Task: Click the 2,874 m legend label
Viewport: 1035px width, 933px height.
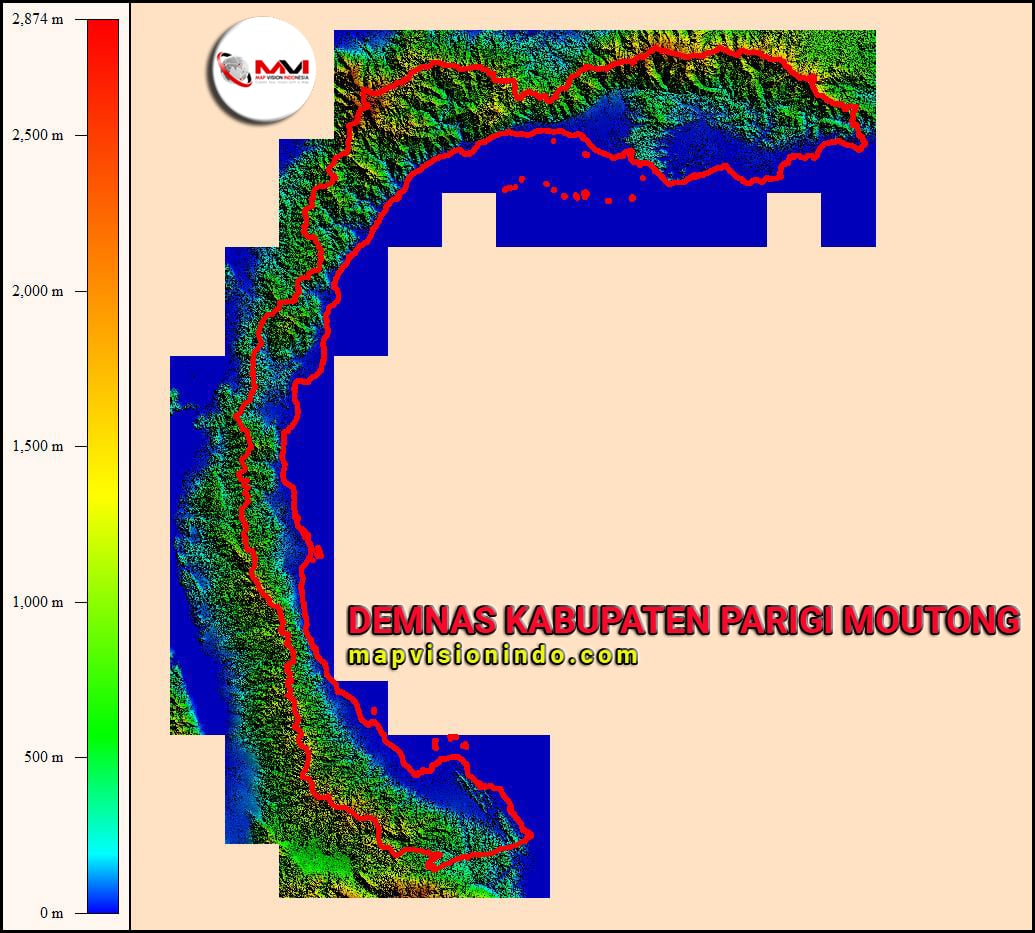Action: pos(37,20)
